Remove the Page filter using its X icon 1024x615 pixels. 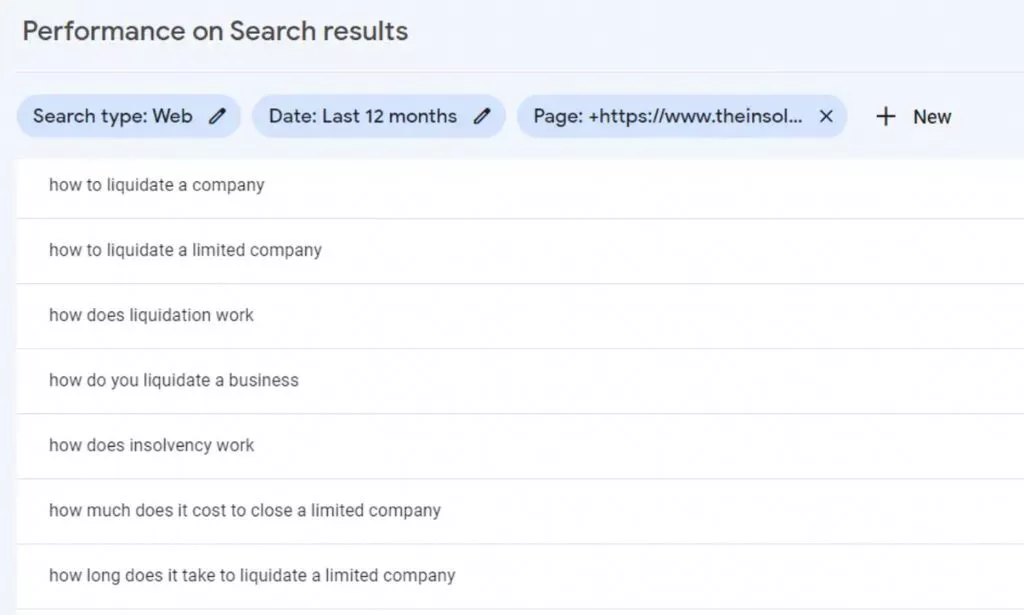click(826, 116)
